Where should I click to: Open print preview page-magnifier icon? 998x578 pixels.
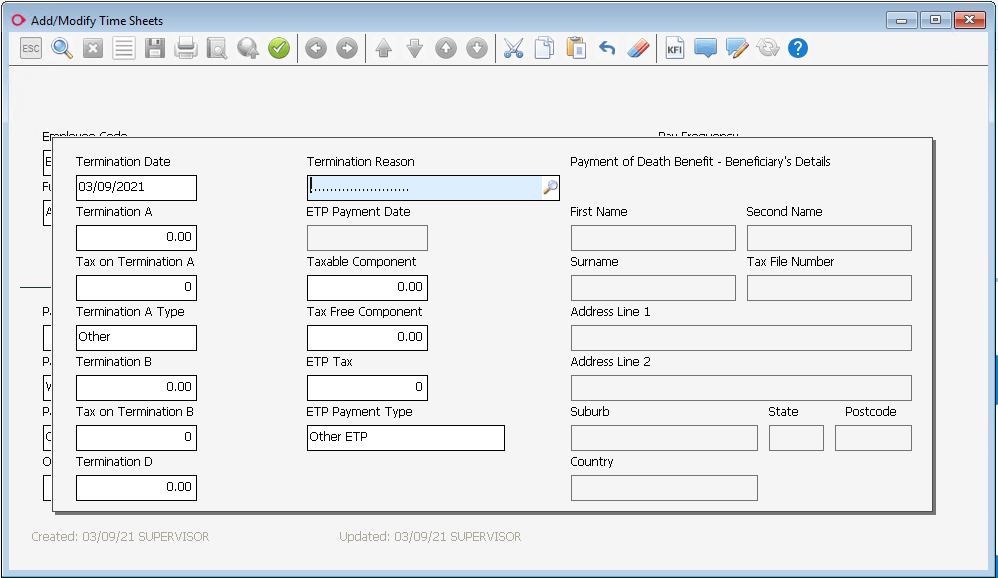pos(217,48)
